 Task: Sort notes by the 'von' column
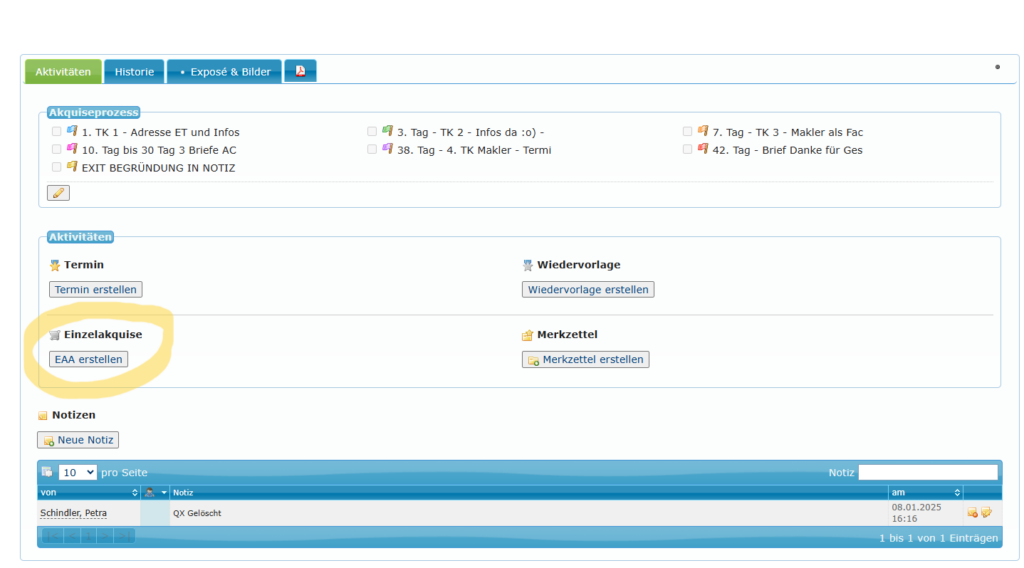(x=88, y=492)
